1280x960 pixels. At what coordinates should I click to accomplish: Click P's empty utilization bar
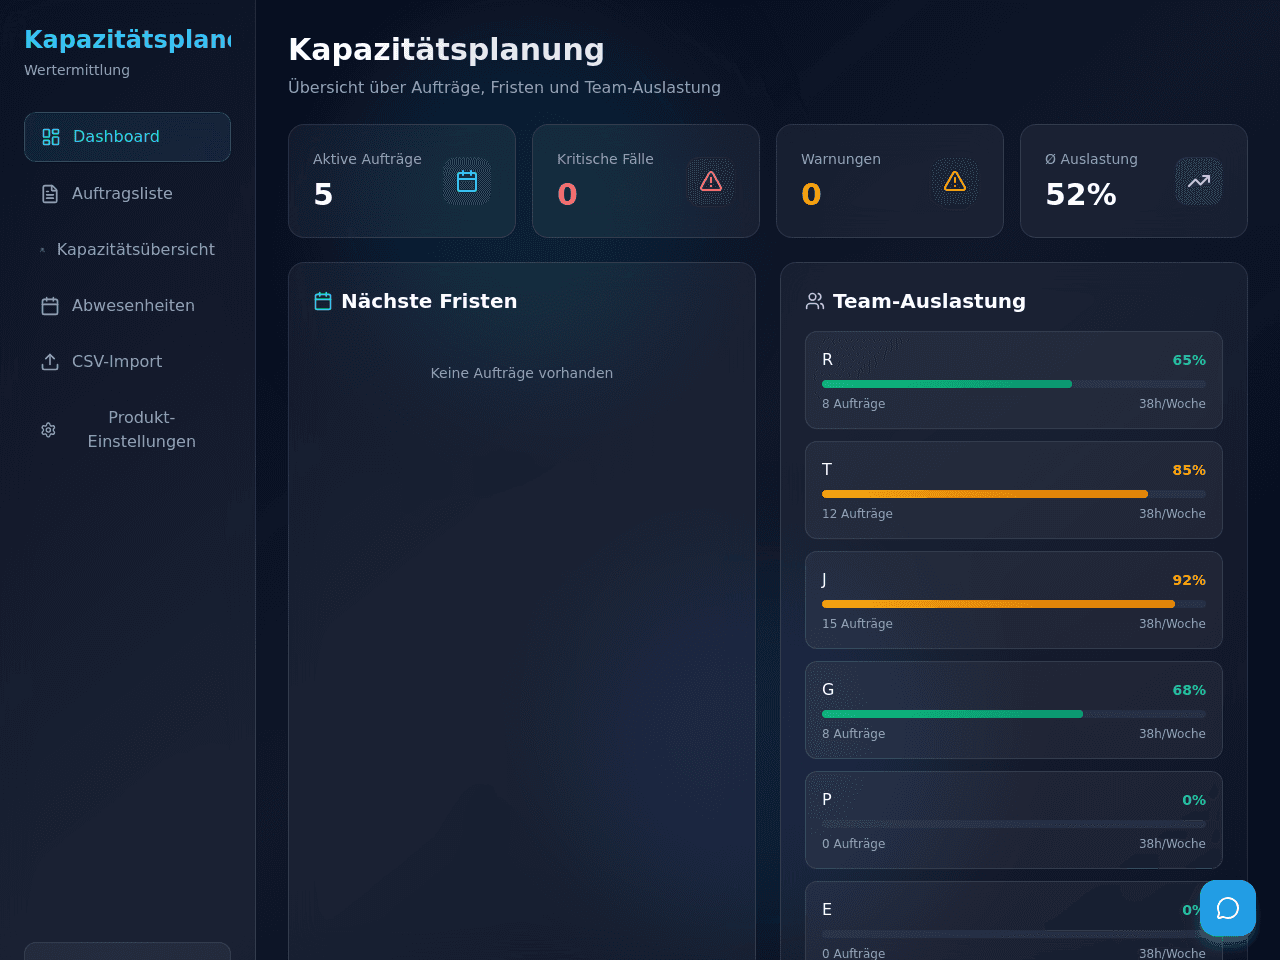click(x=1014, y=824)
